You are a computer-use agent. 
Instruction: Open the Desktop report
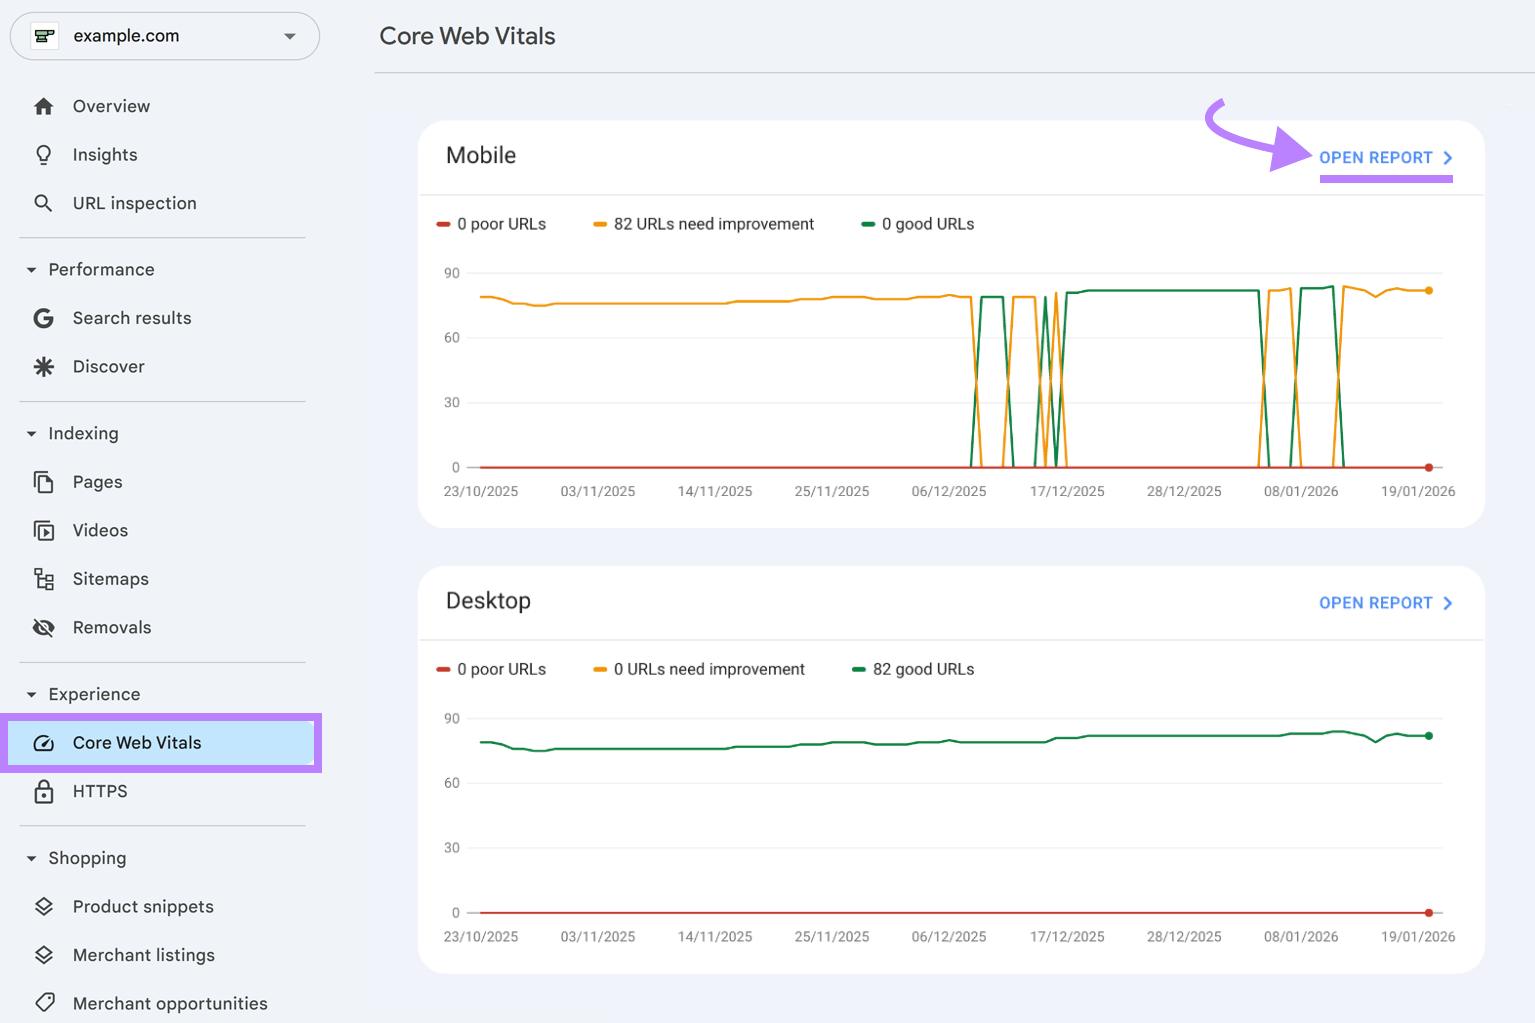click(1375, 602)
